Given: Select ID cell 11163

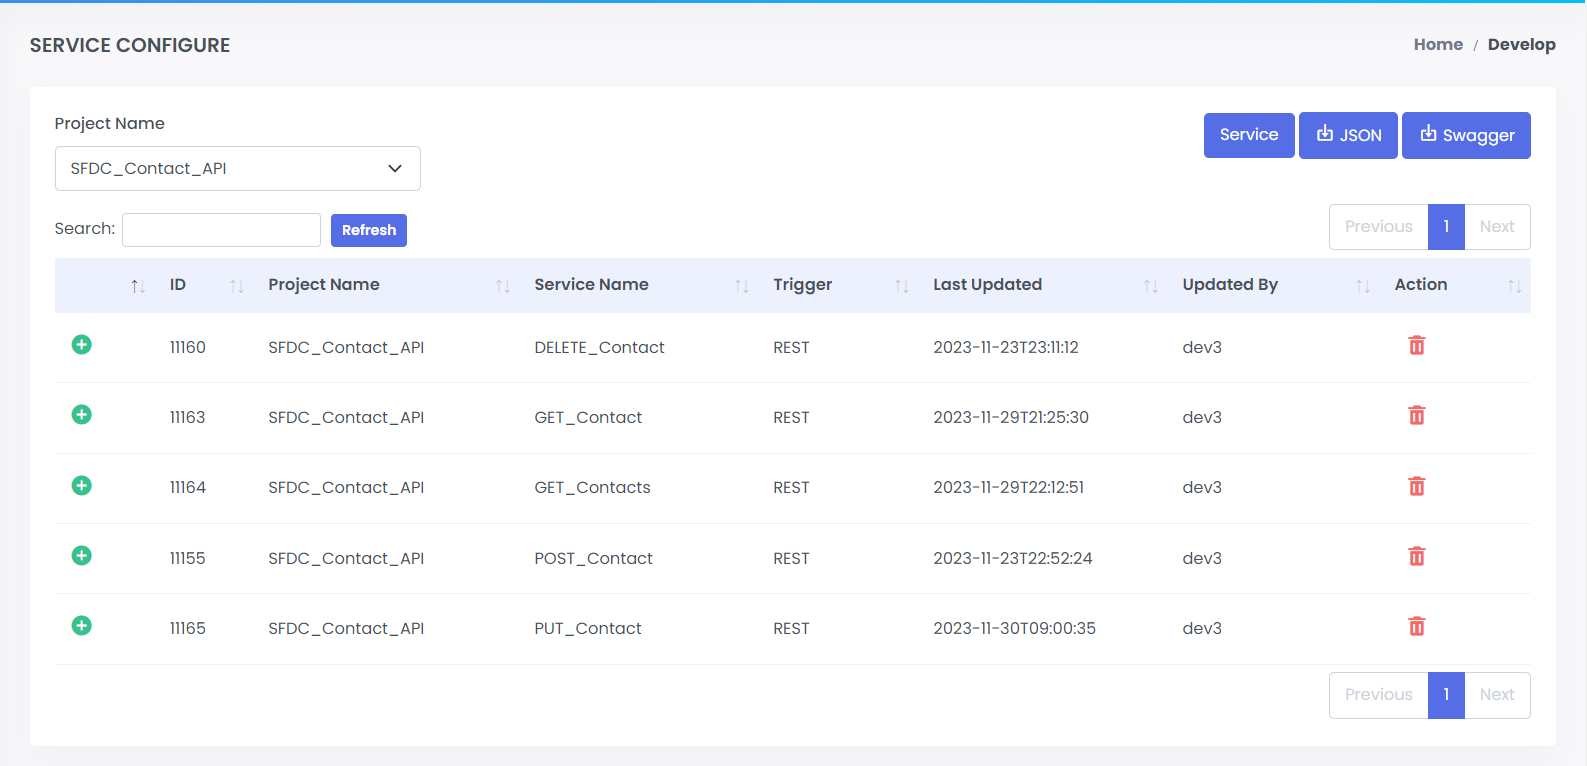Looking at the screenshot, I should (x=188, y=417).
